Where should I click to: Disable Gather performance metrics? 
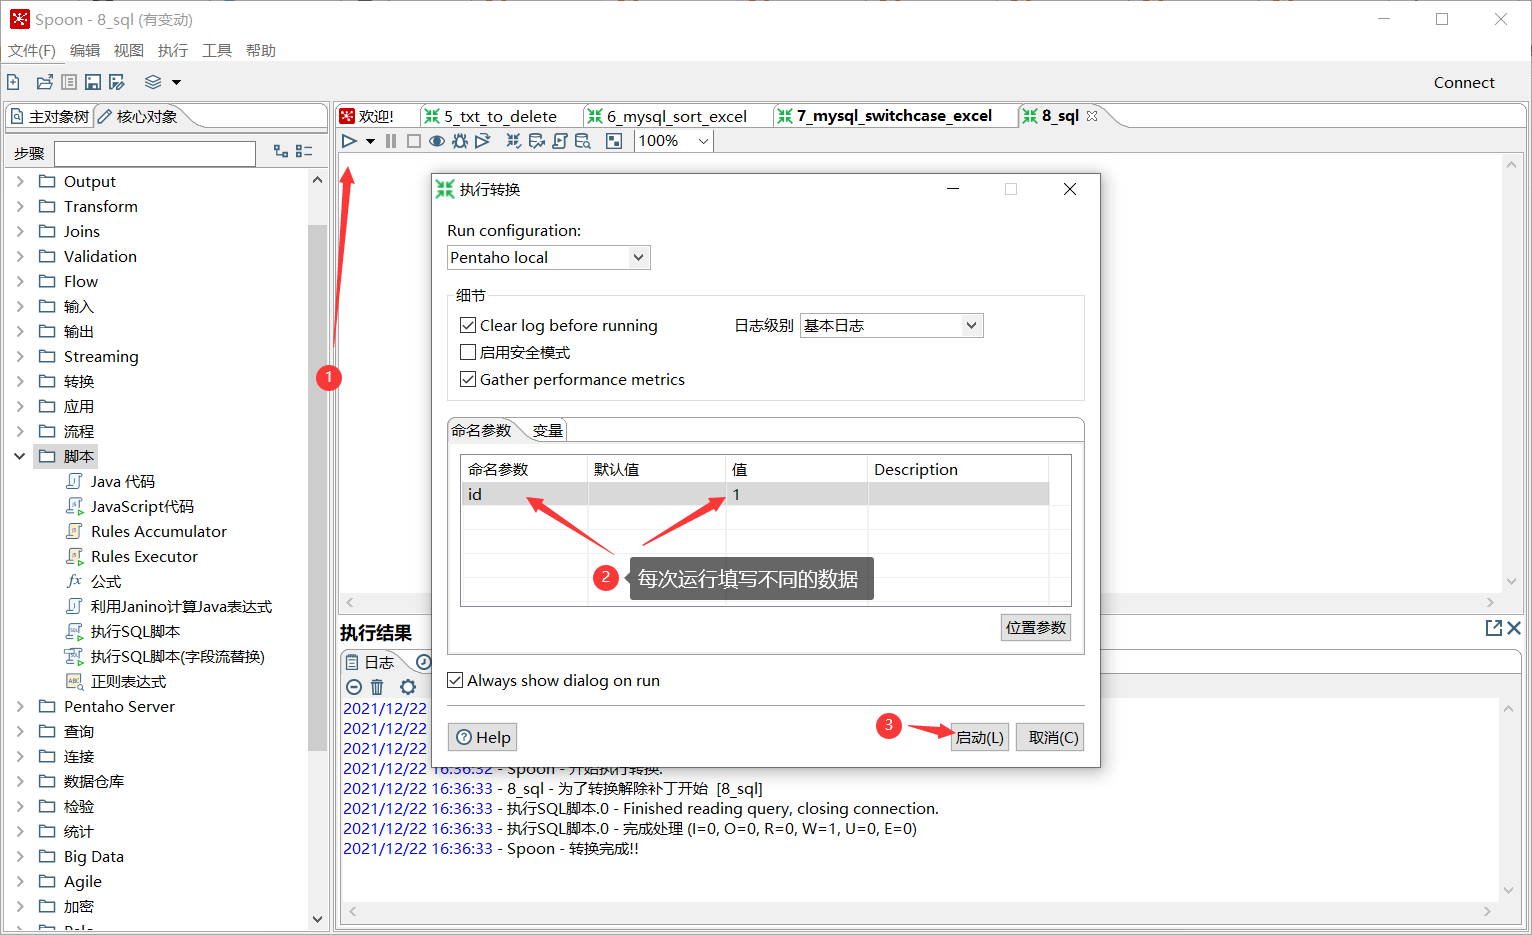(x=467, y=379)
